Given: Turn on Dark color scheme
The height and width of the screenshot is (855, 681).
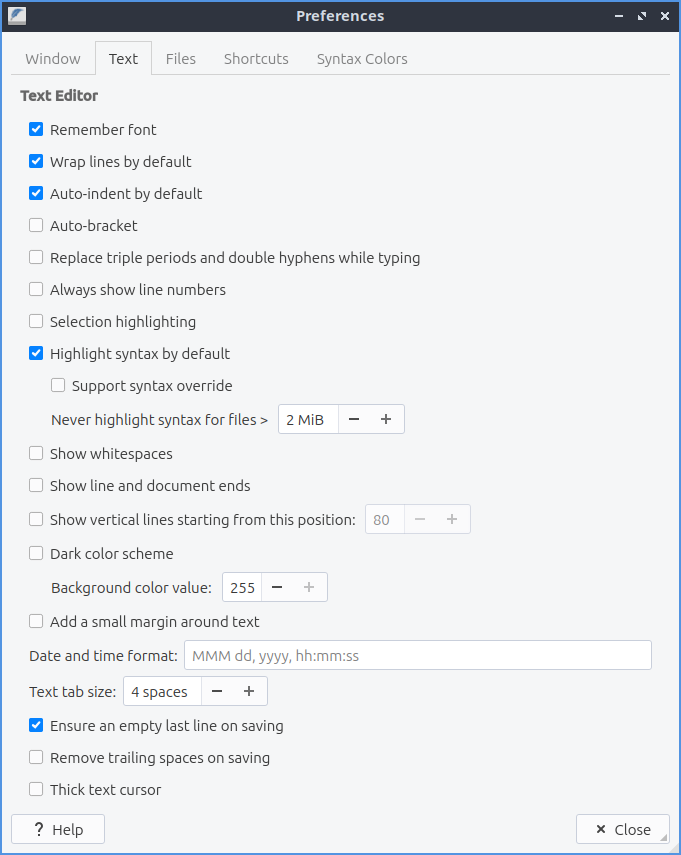Looking at the screenshot, I should pos(37,554).
